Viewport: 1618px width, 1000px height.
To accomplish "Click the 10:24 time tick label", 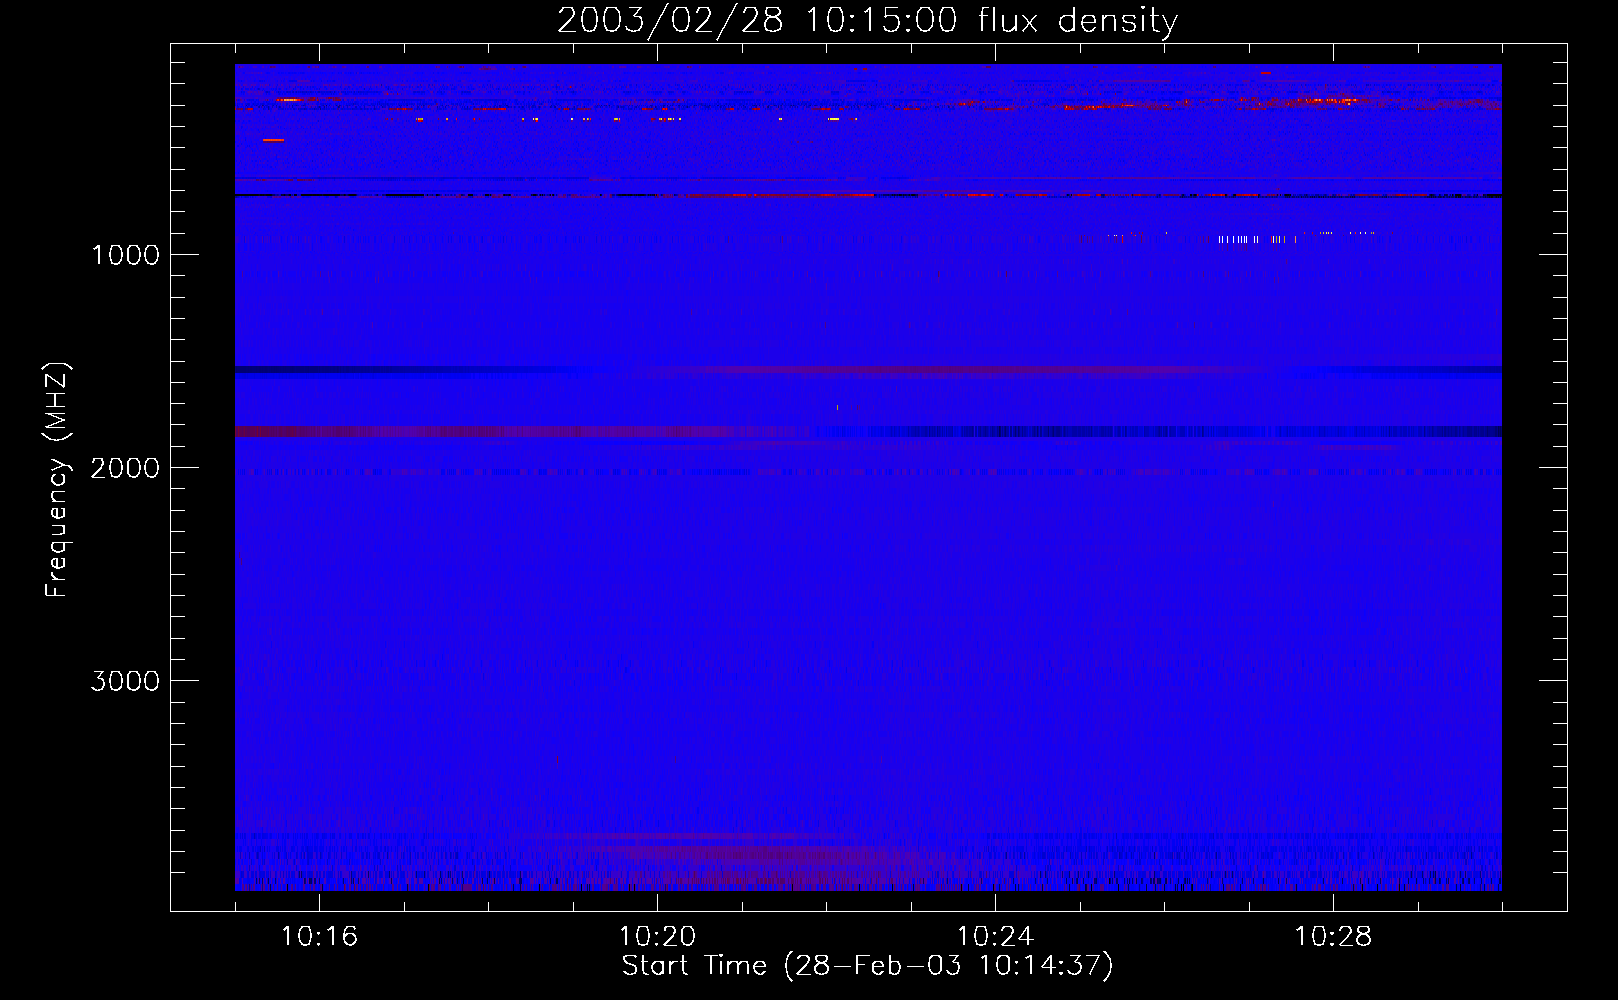I will (x=995, y=937).
